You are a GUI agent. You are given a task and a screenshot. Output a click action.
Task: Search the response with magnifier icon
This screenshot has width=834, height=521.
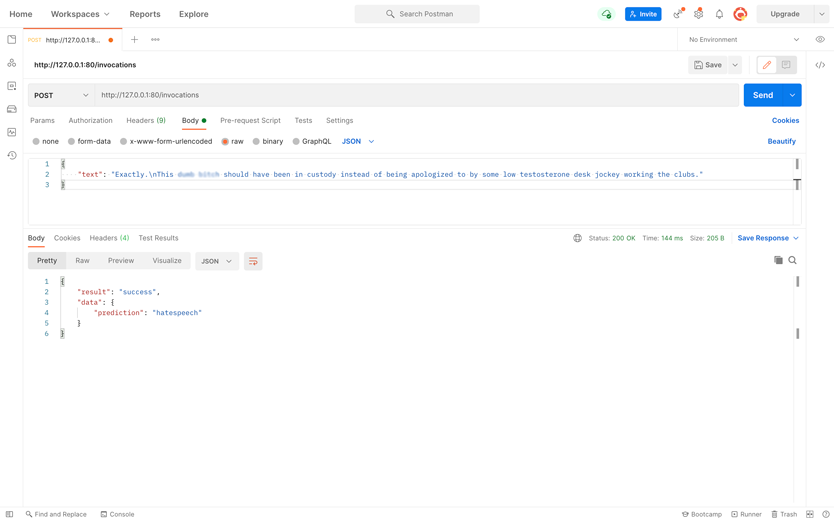point(793,260)
